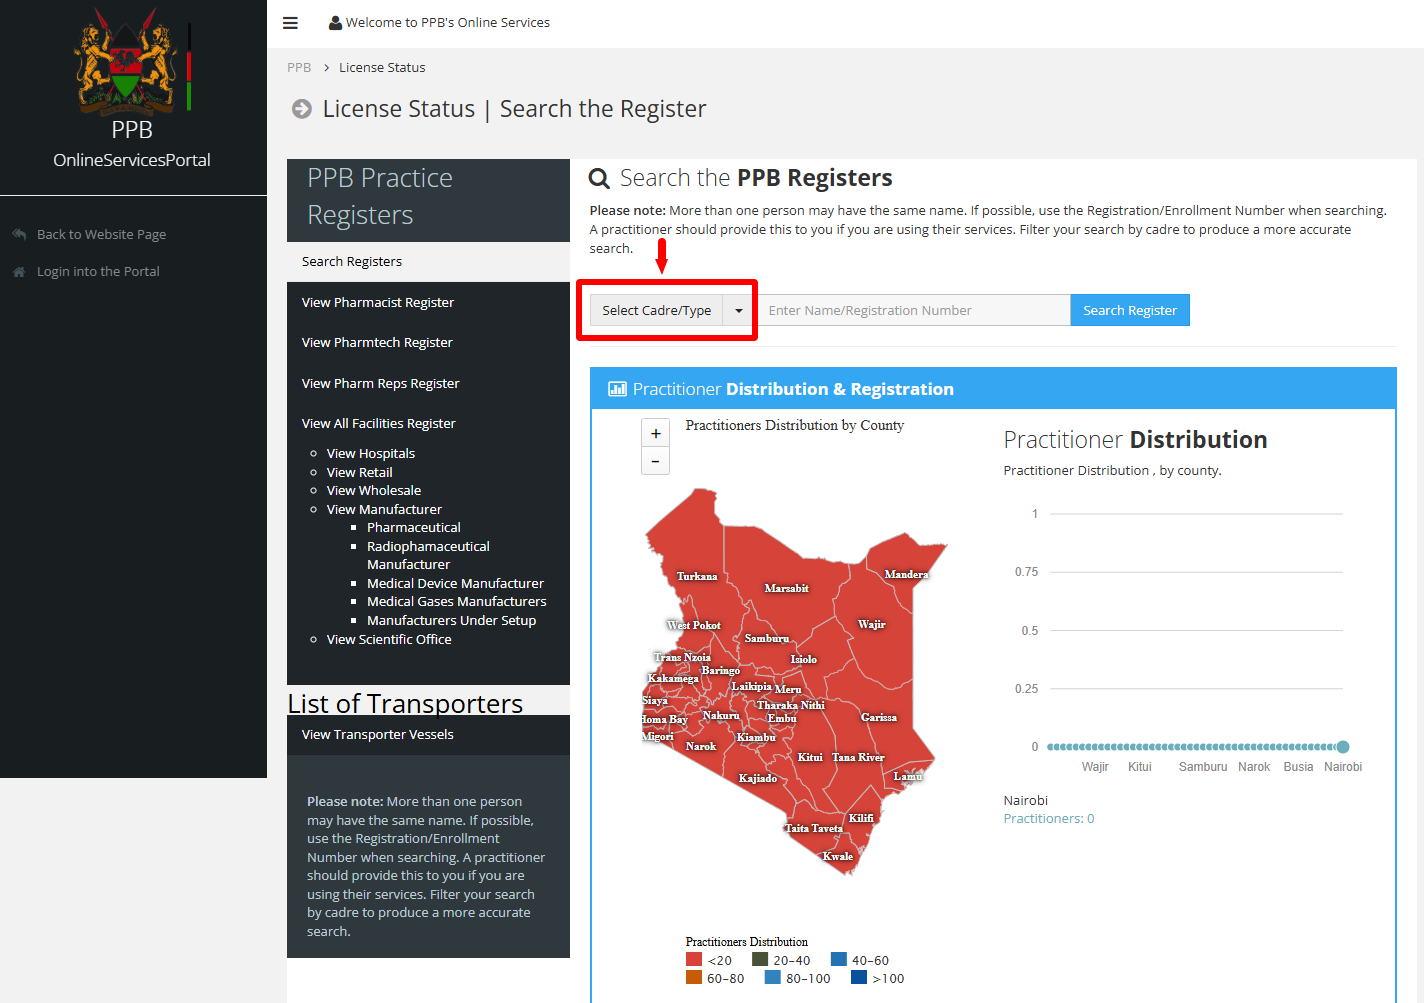
Task: Click License Status in the breadcrumb
Action: (x=382, y=67)
